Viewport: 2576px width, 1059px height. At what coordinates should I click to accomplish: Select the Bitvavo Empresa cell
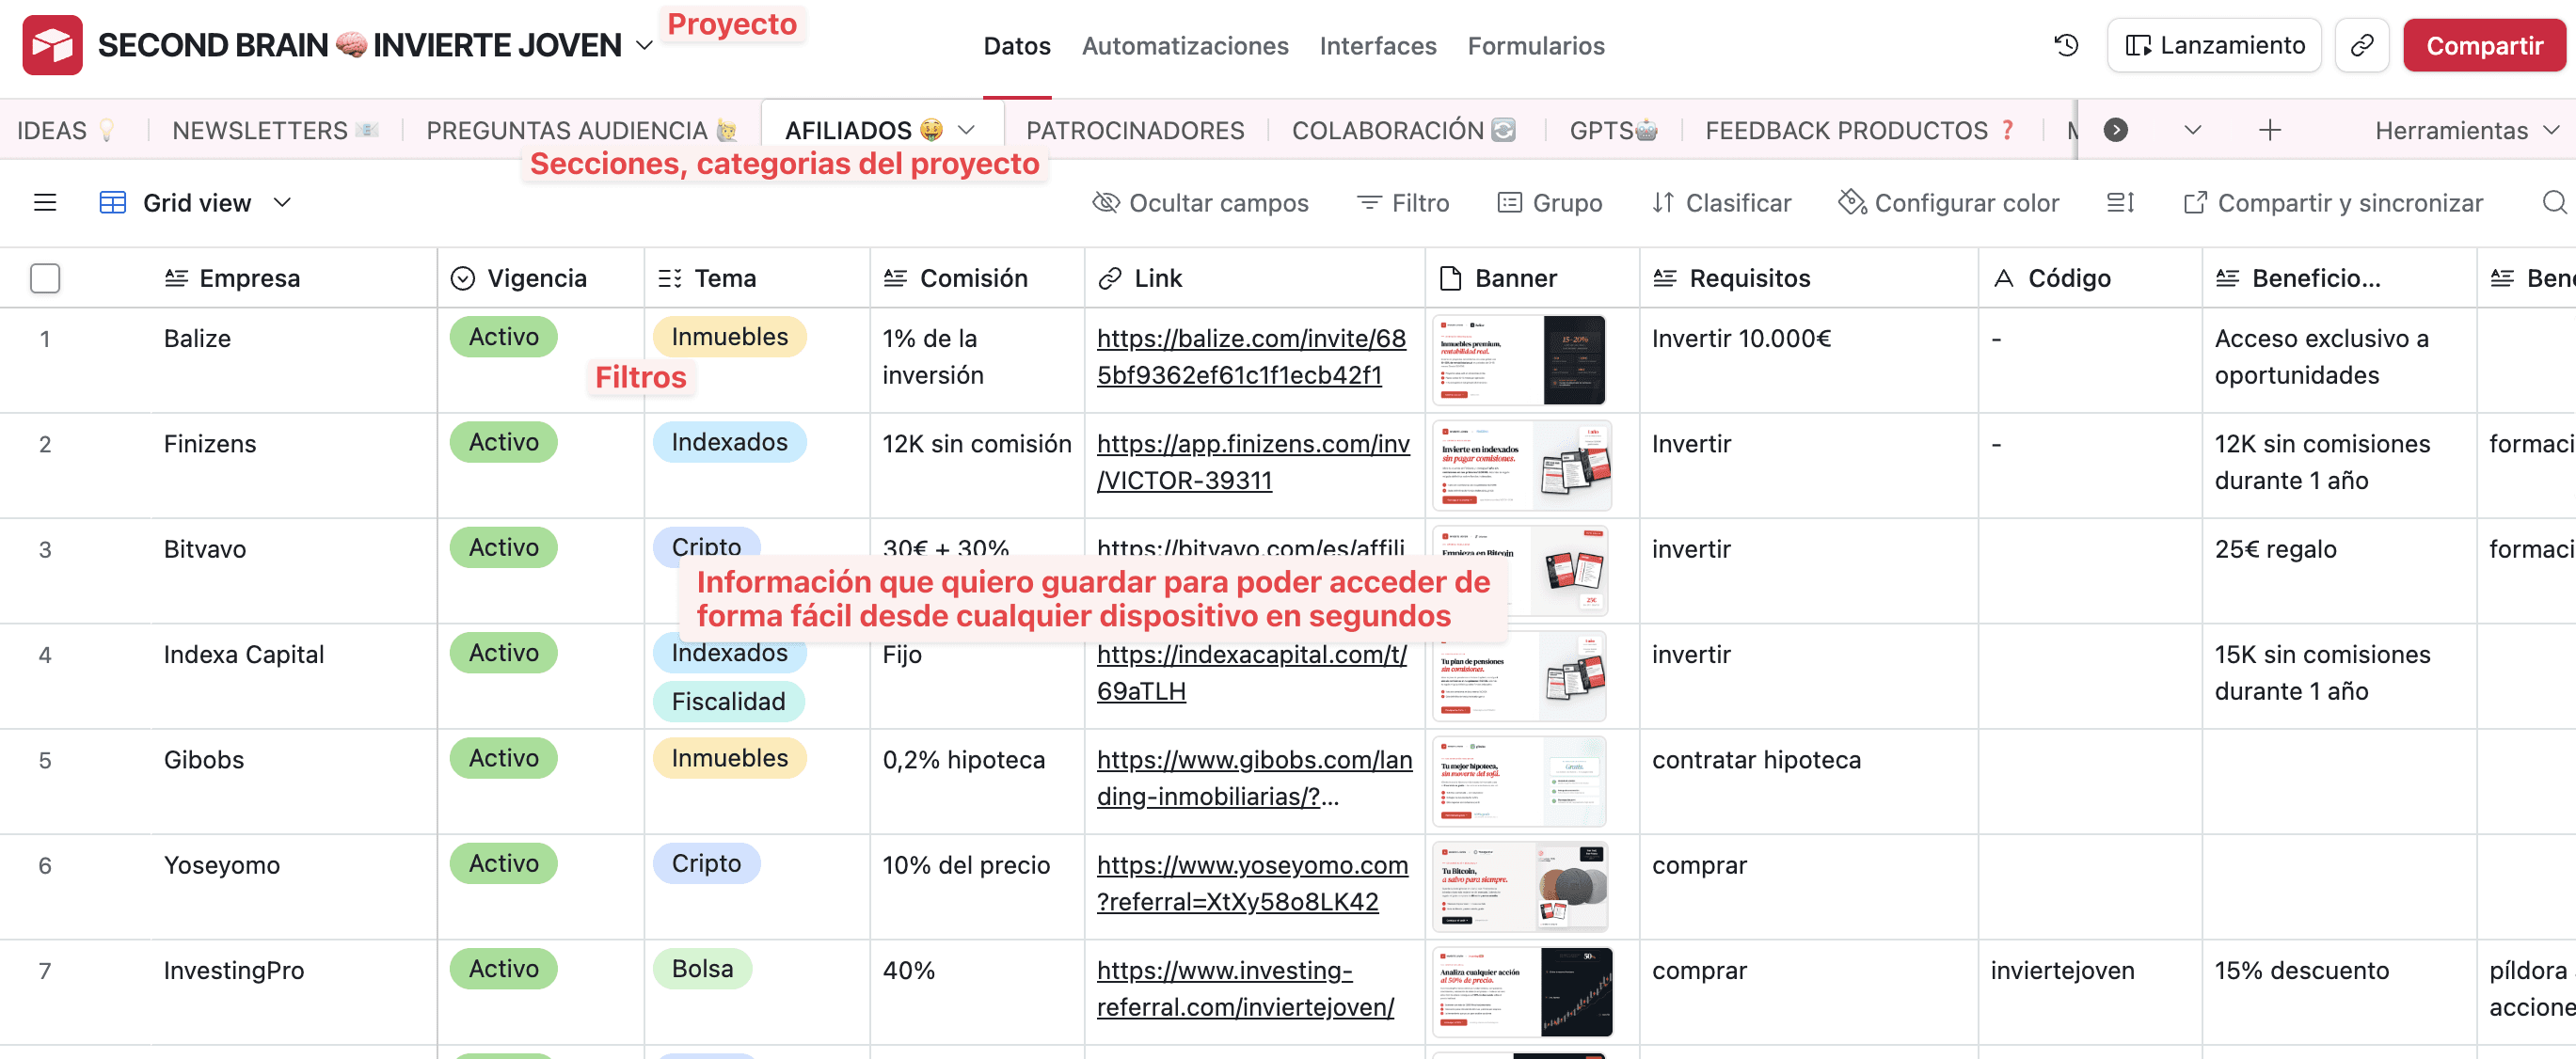tap(294, 571)
